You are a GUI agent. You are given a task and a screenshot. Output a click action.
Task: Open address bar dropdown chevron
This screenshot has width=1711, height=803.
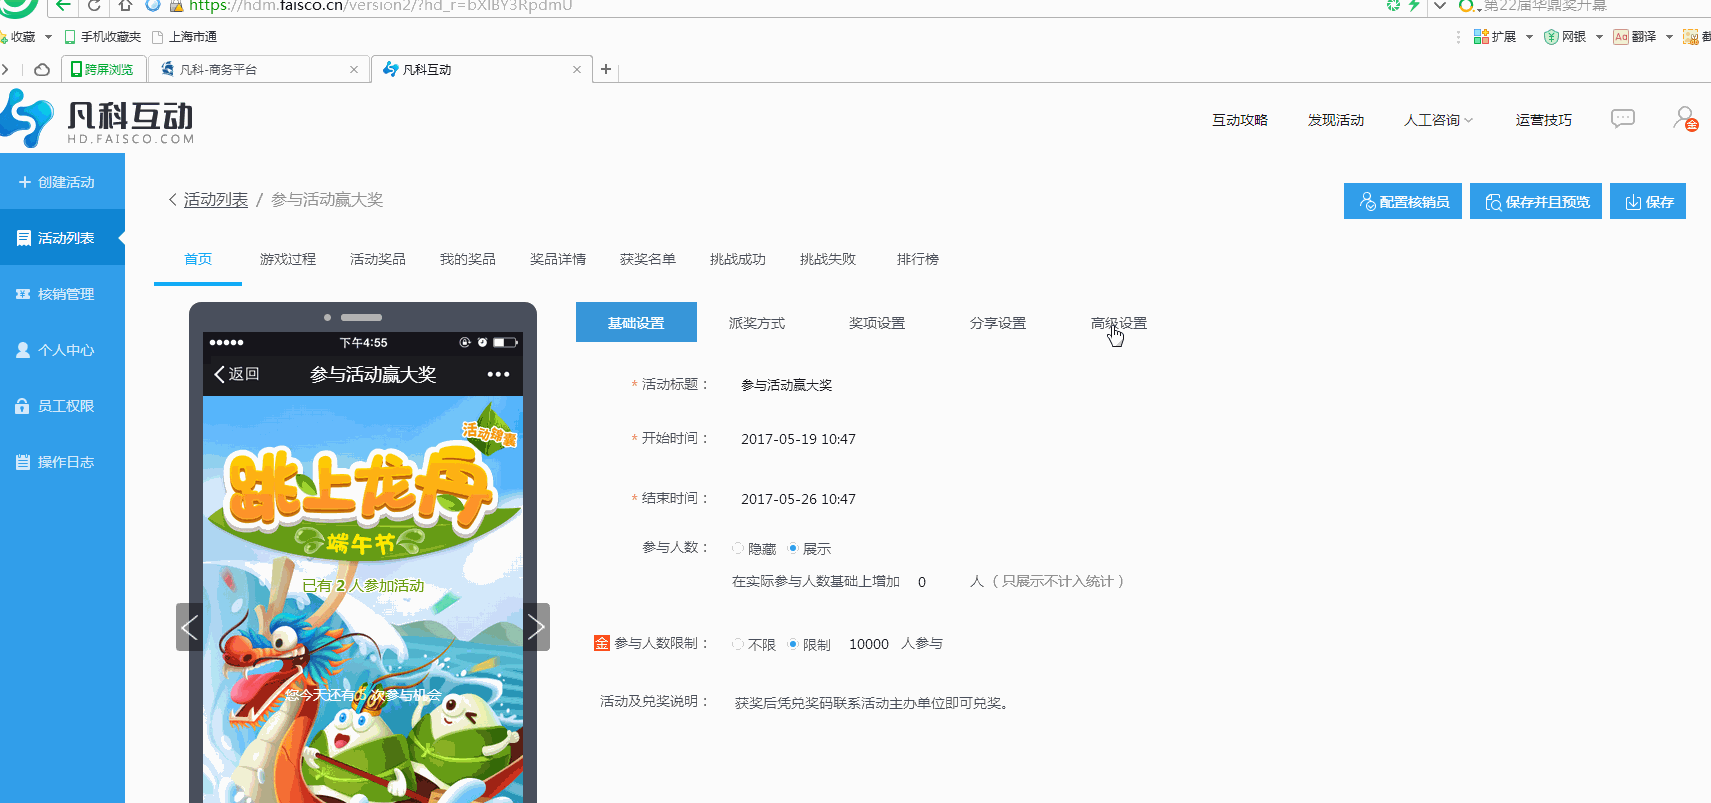pyautogui.click(x=1440, y=5)
